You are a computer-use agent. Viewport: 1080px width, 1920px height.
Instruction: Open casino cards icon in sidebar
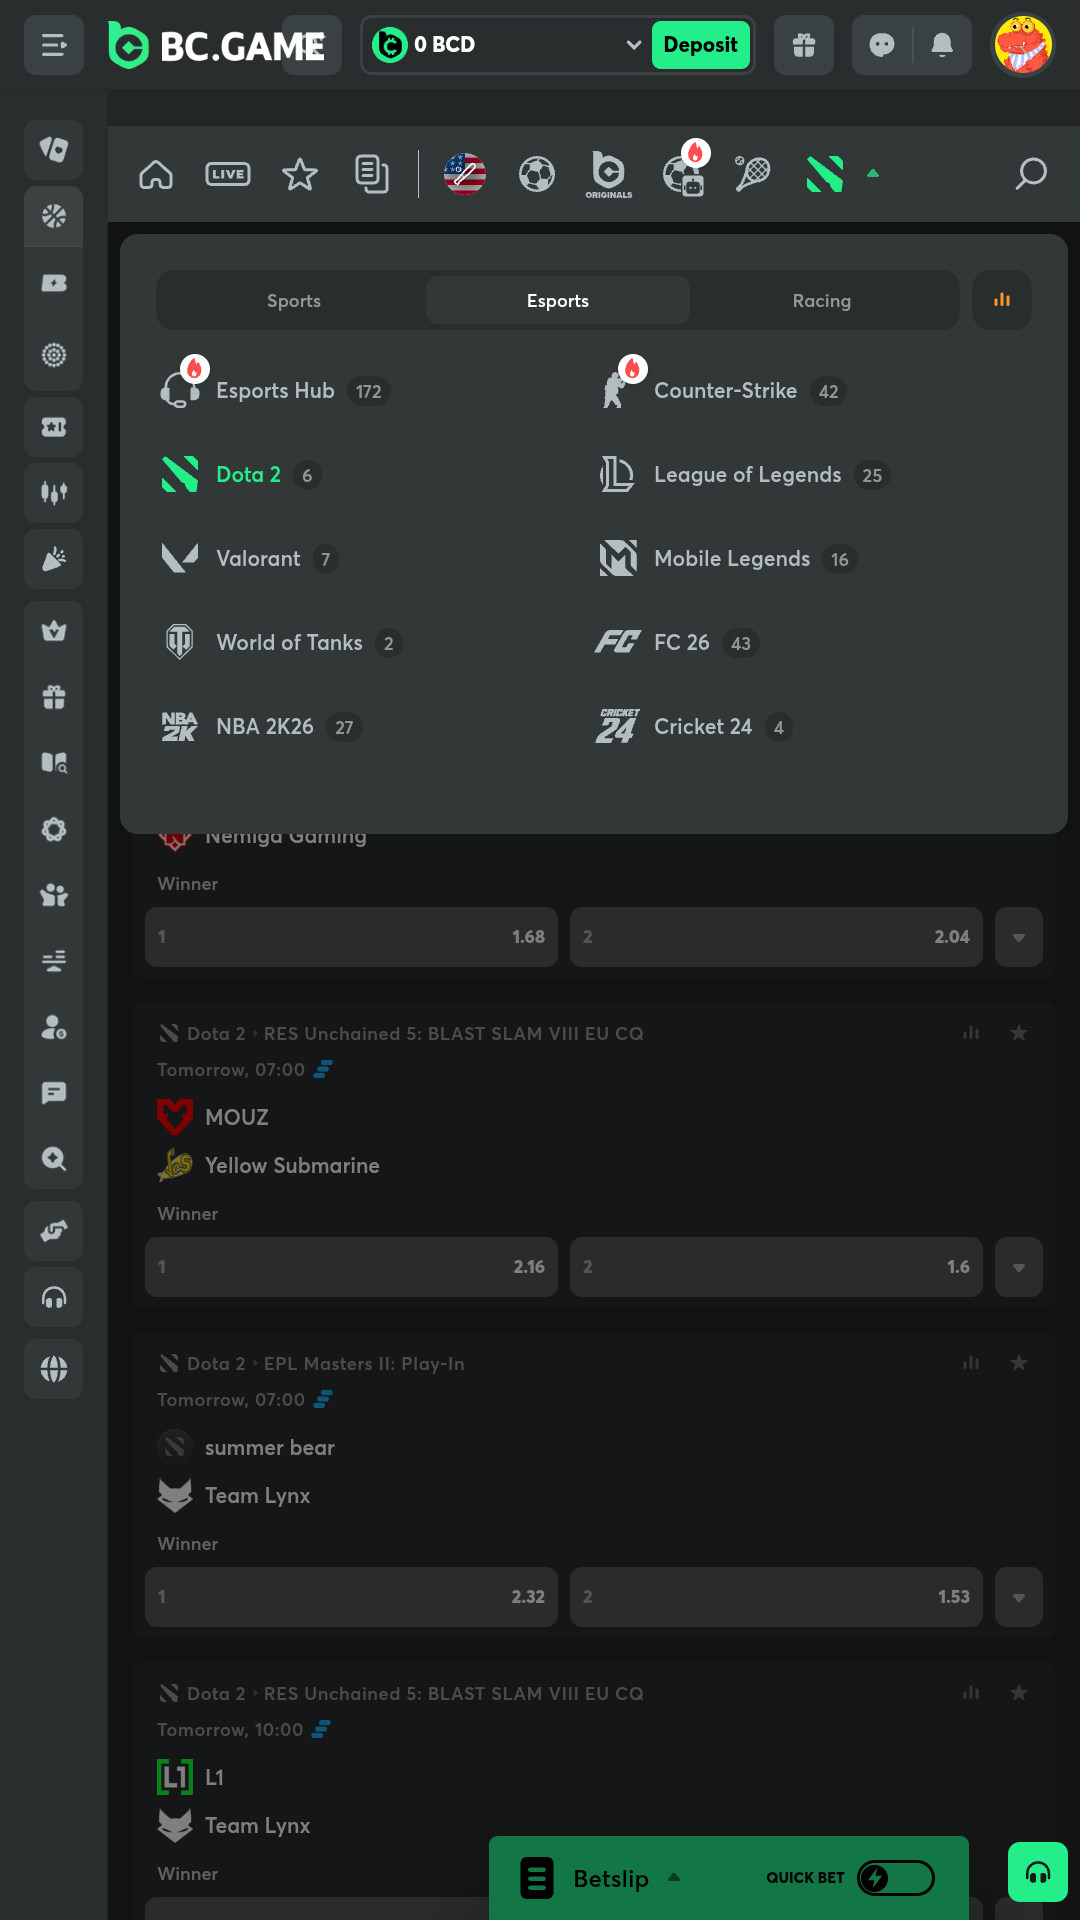(x=54, y=149)
